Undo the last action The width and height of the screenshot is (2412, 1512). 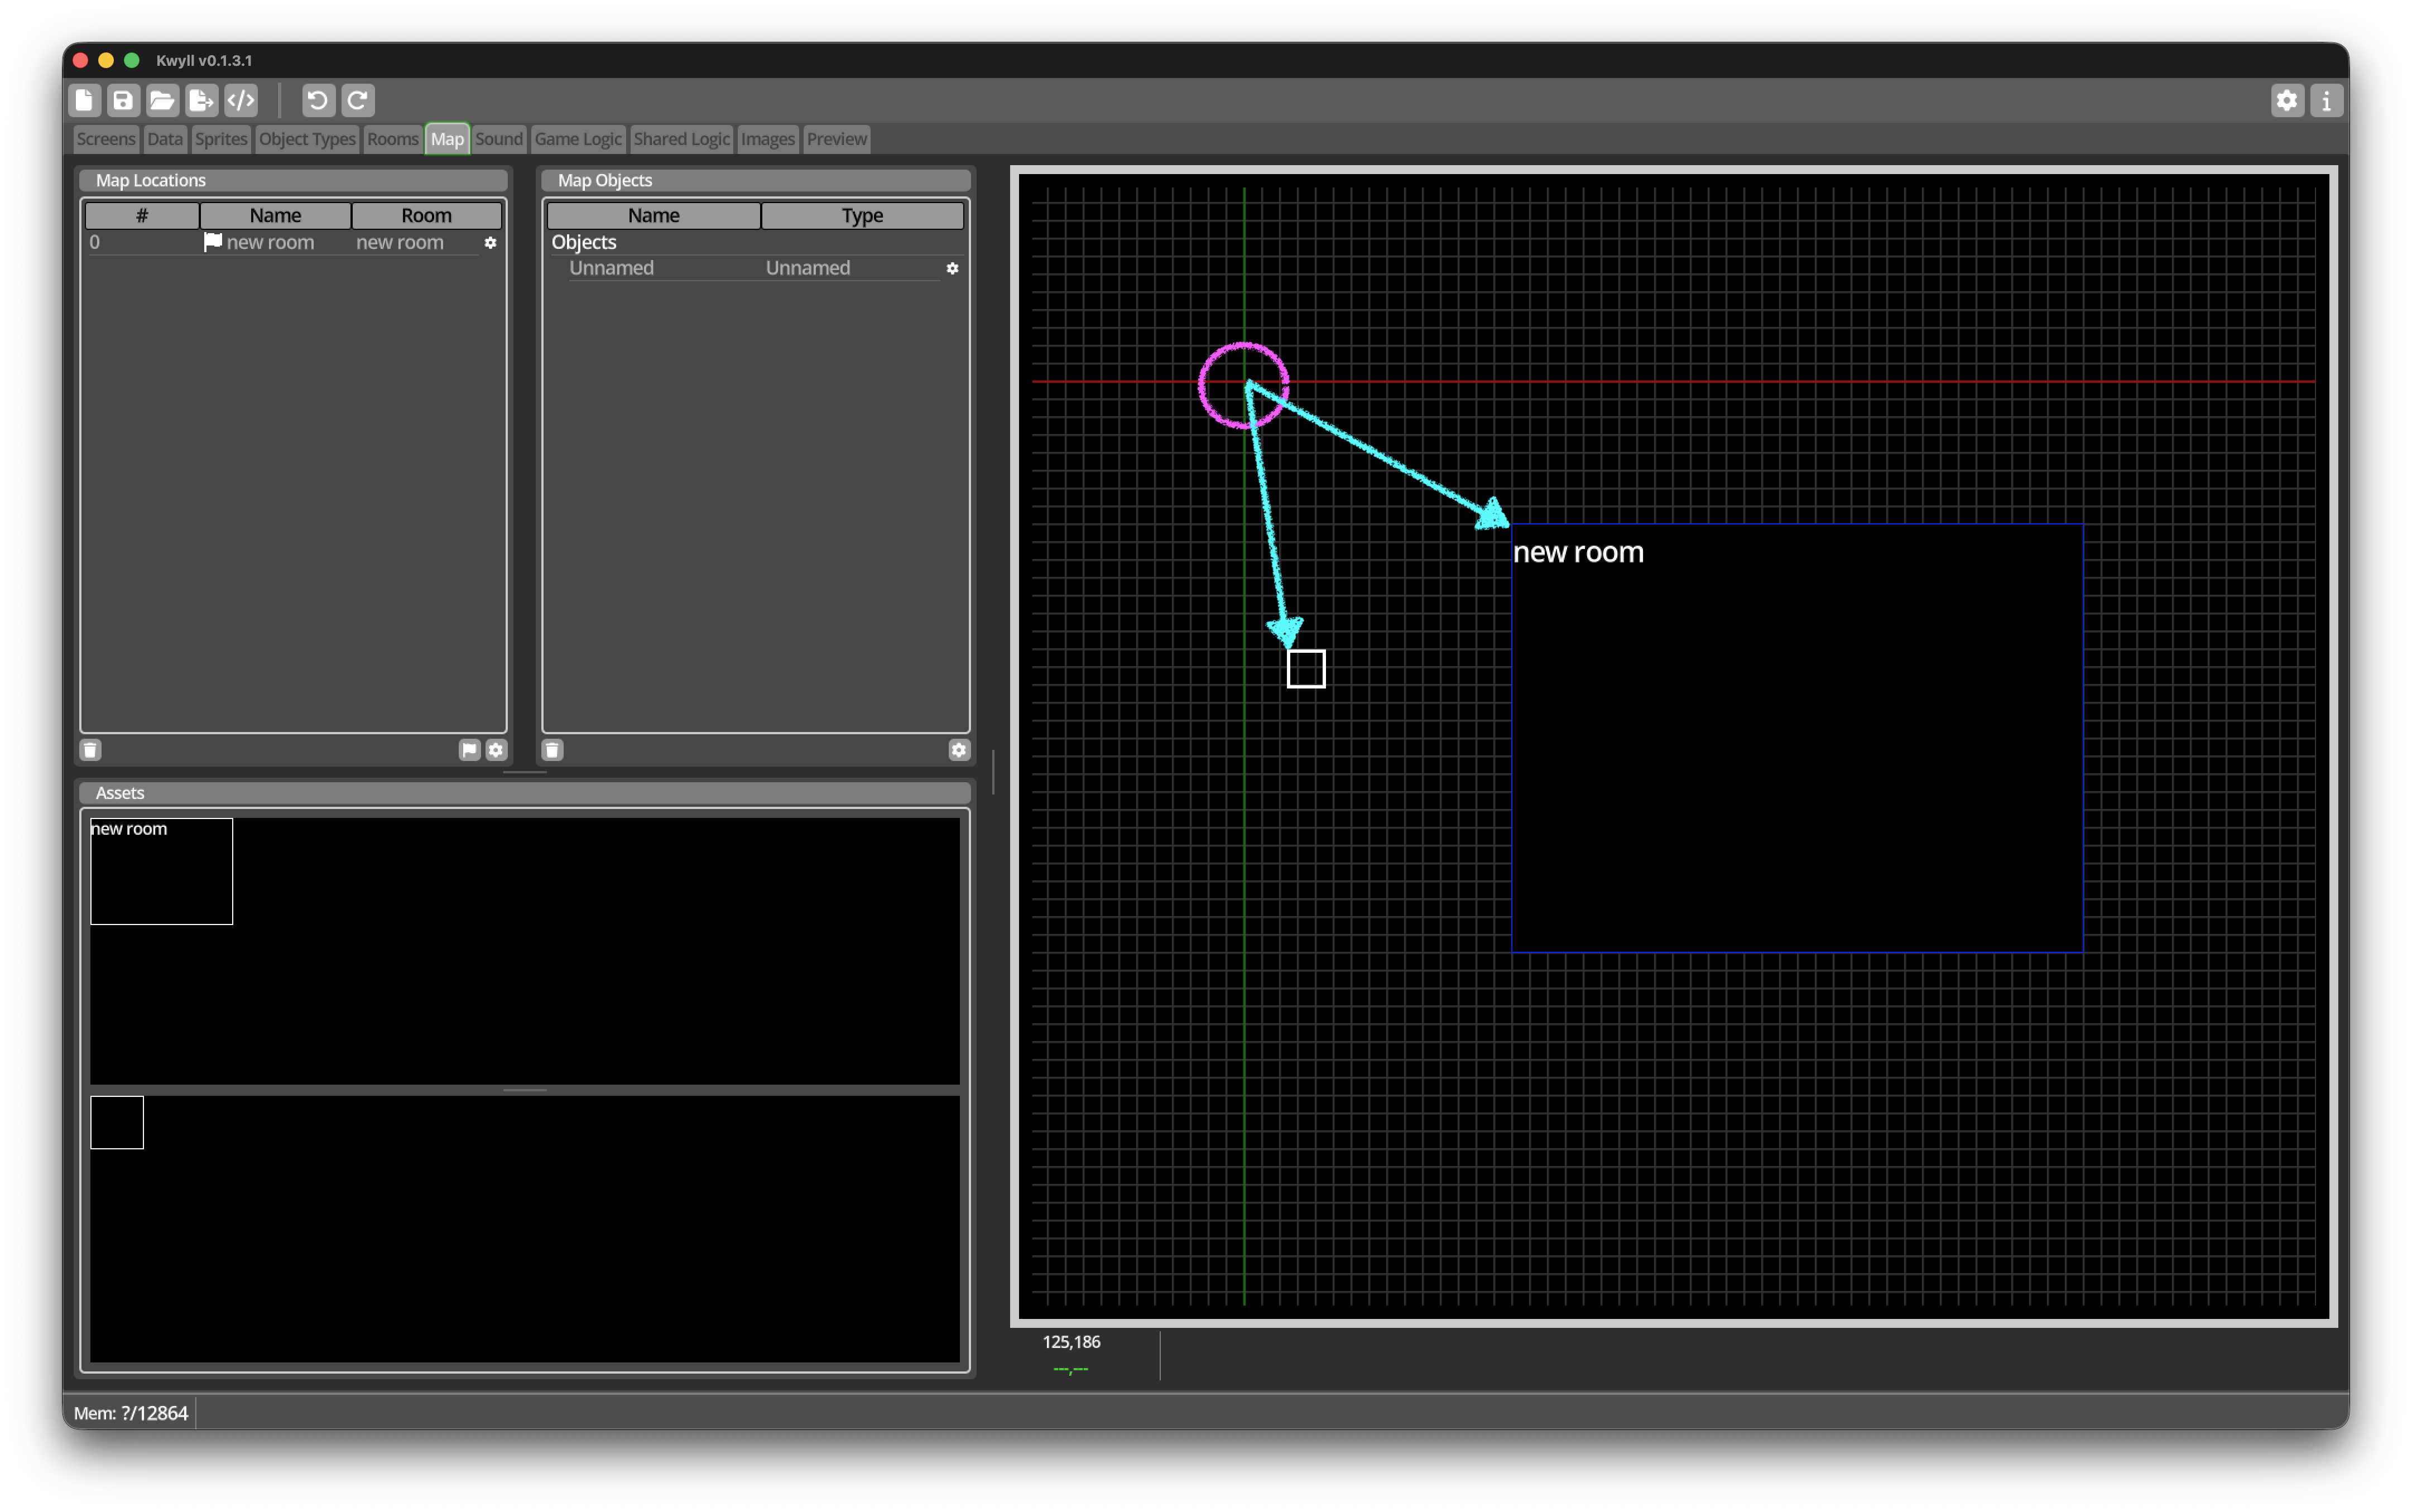point(318,100)
